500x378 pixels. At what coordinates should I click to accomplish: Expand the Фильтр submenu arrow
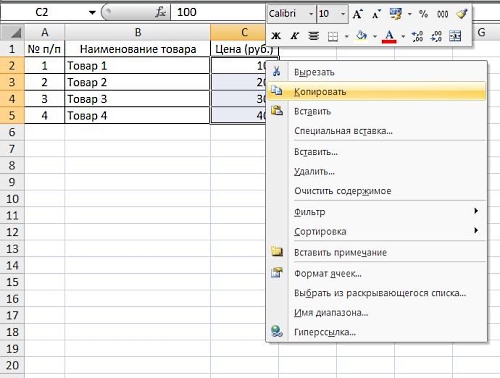tap(476, 211)
